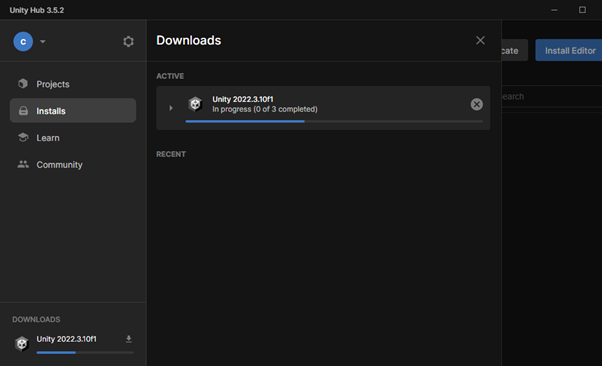Click the Community people icon
The height and width of the screenshot is (366, 602).
click(x=23, y=164)
